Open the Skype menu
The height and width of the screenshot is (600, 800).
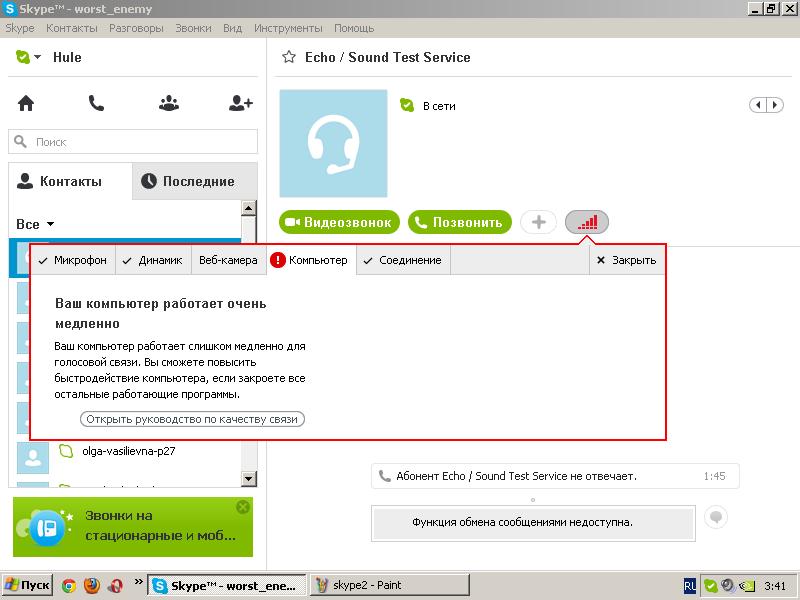tap(20, 28)
